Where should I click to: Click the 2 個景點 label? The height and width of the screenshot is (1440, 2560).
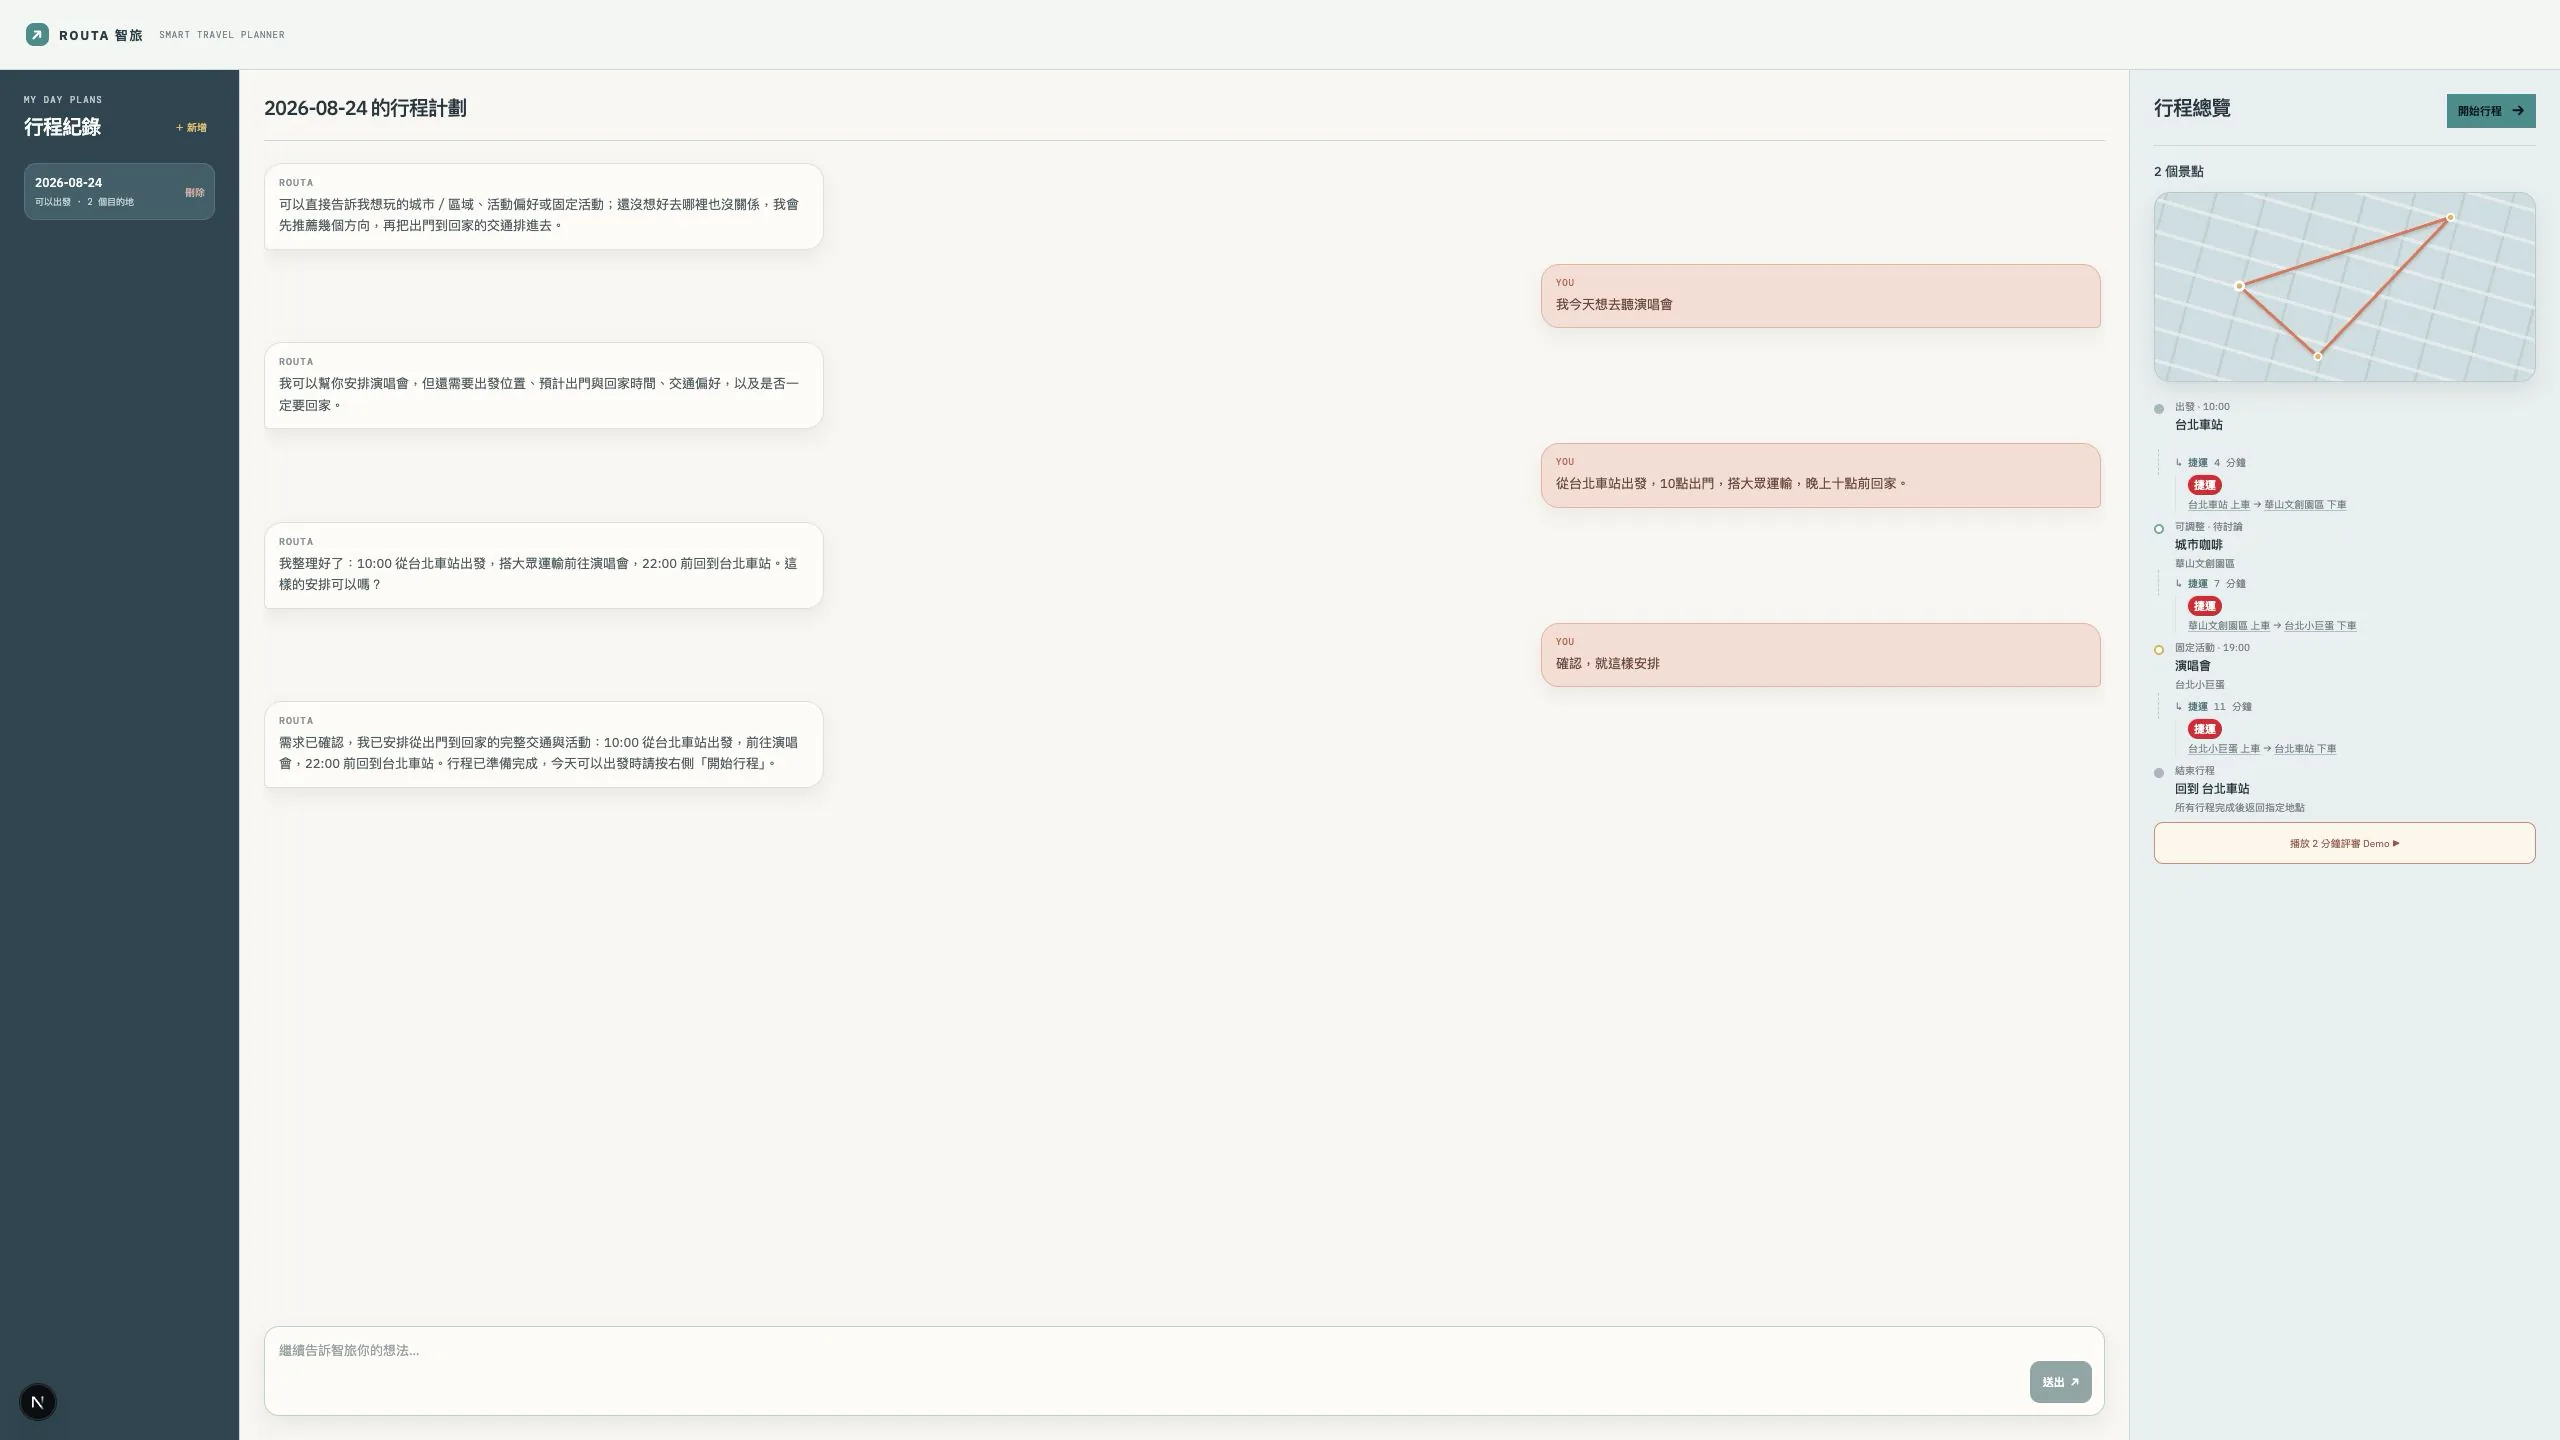point(2178,172)
